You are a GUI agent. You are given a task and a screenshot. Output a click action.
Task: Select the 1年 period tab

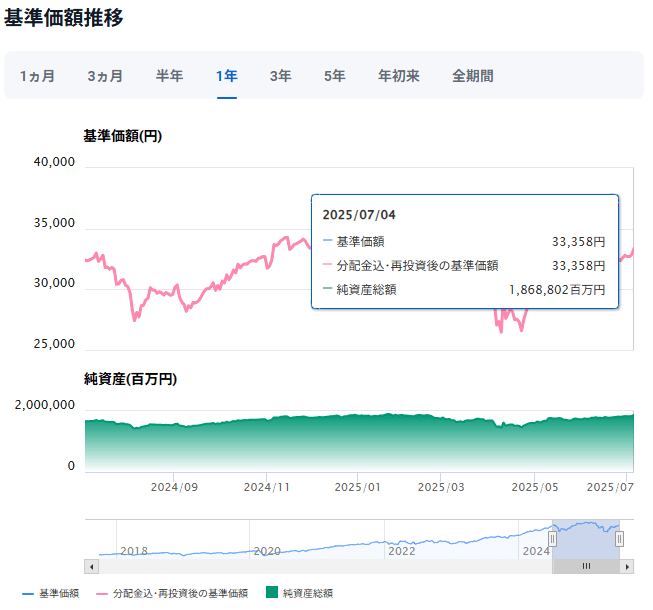pos(227,76)
